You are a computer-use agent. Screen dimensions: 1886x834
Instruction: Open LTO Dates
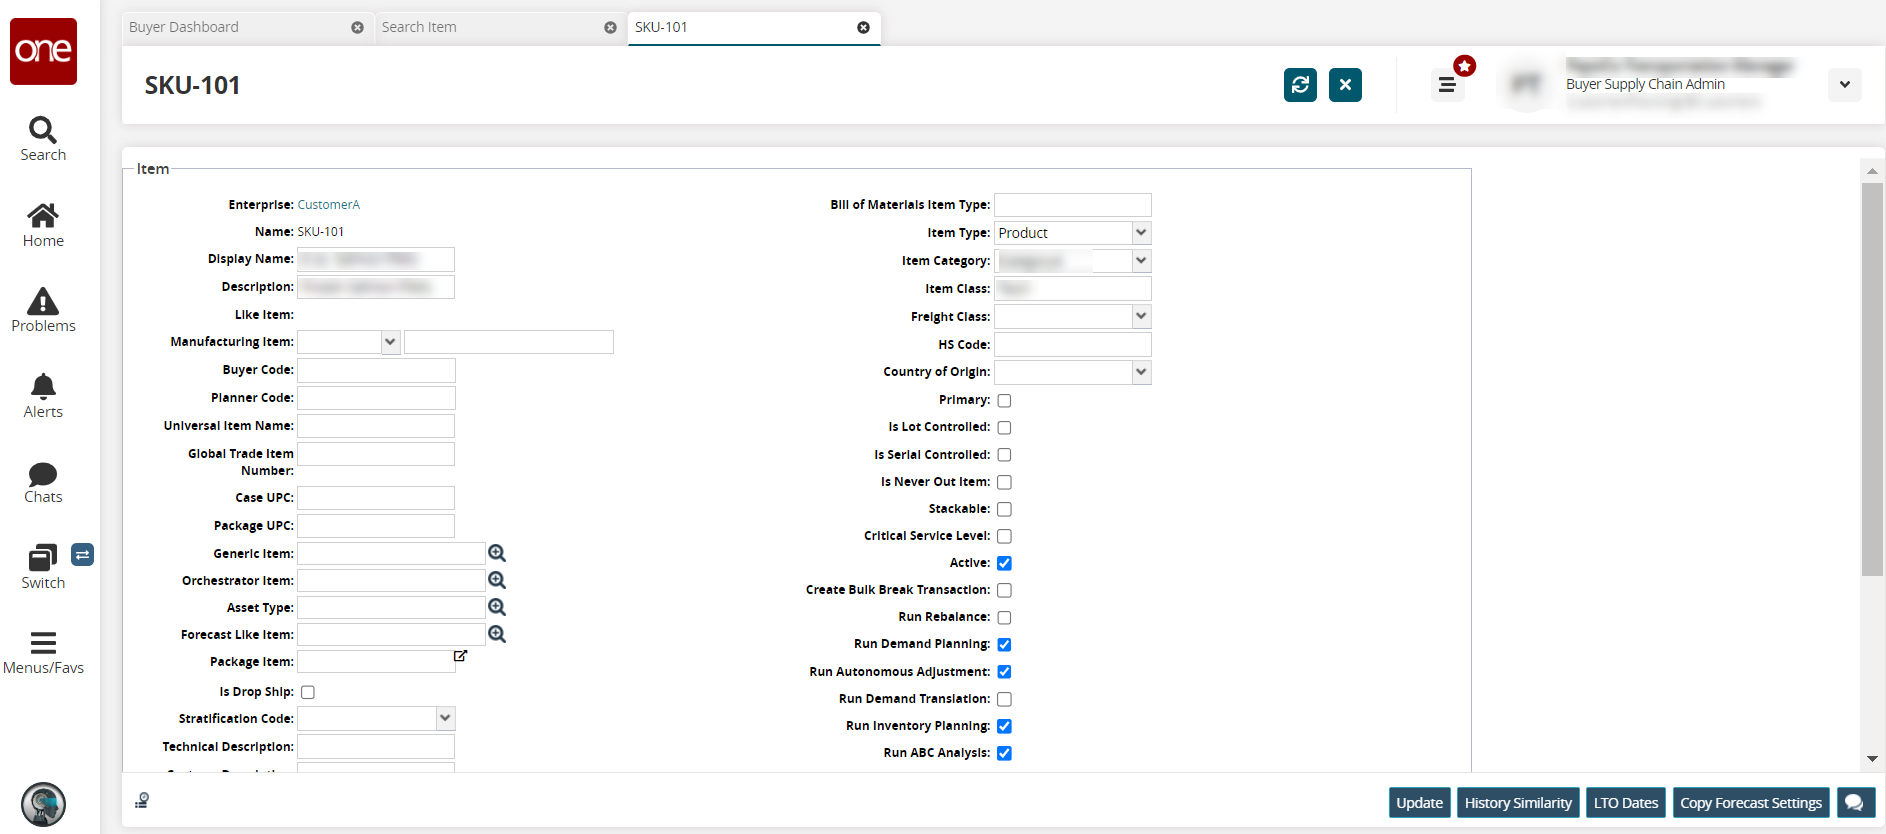tap(1626, 802)
